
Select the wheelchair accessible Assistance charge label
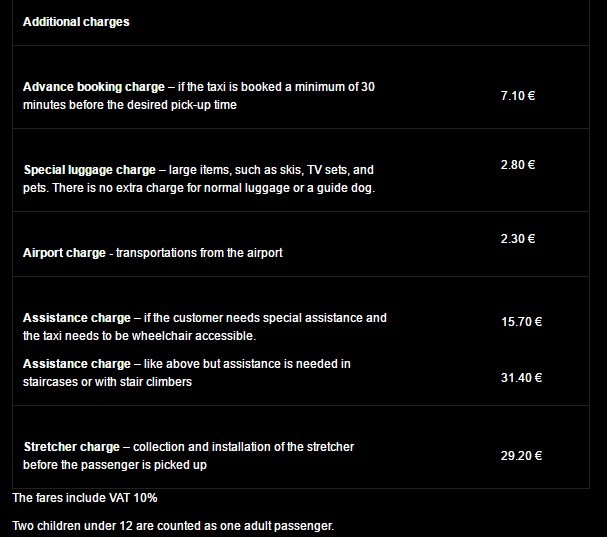77,318
